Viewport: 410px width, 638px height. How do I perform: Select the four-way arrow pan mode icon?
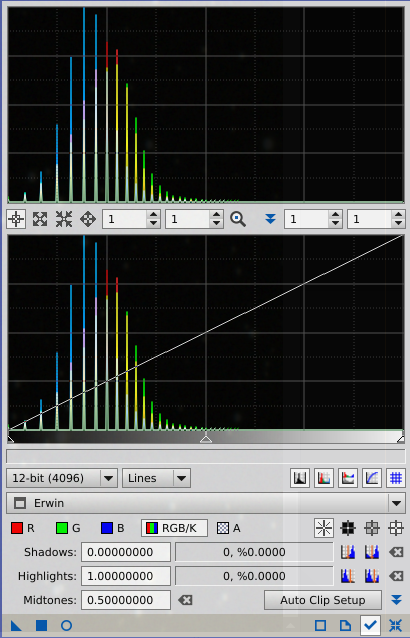(88, 219)
